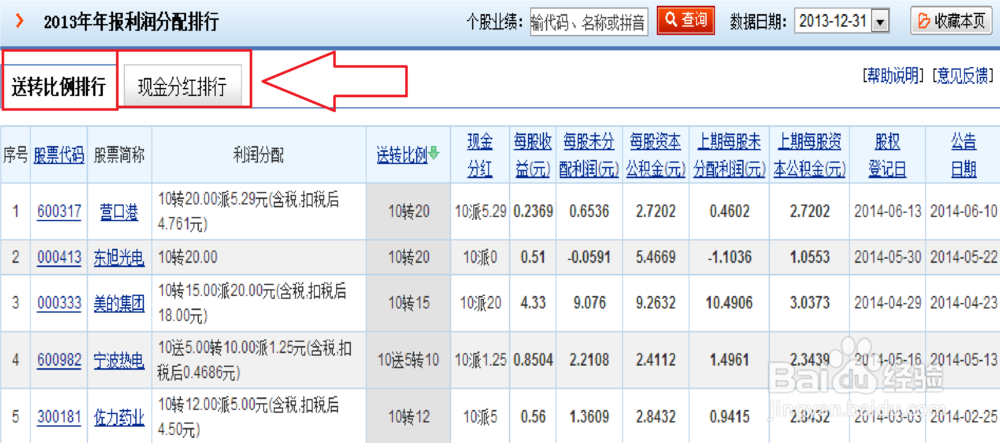The height and width of the screenshot is (443, 1000).
Task: Click undistributed profit value -0.0591
Action: (589, 258)
